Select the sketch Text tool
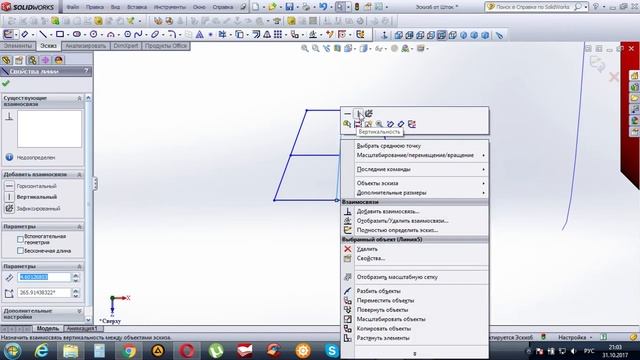The width and height of the screenshot is (640, 360). 200,35
